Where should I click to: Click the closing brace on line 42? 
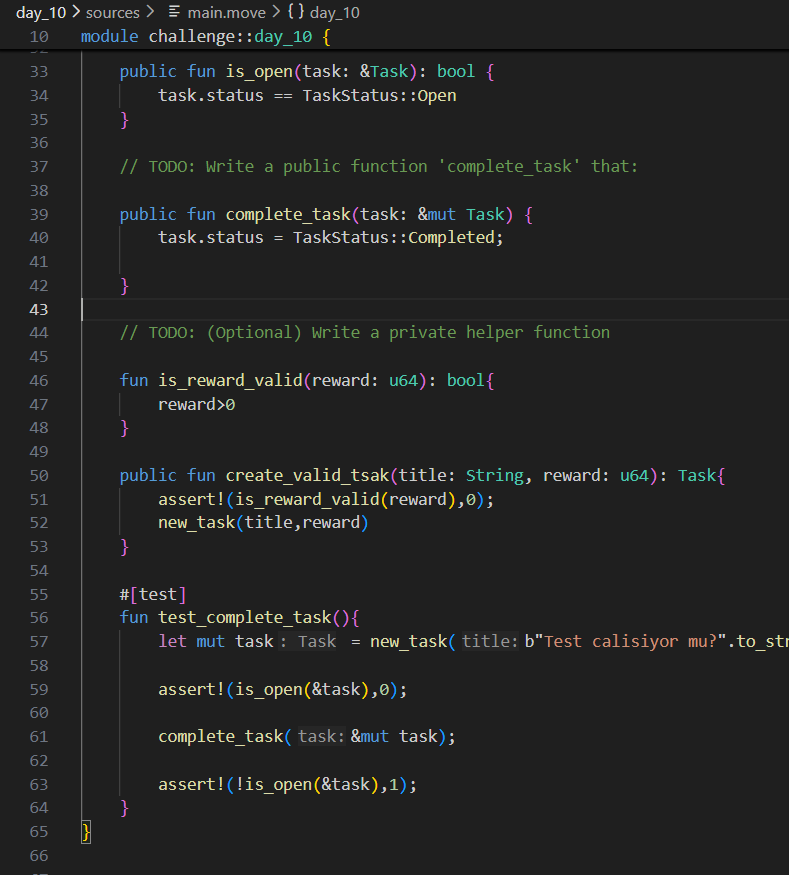[124, 286]
